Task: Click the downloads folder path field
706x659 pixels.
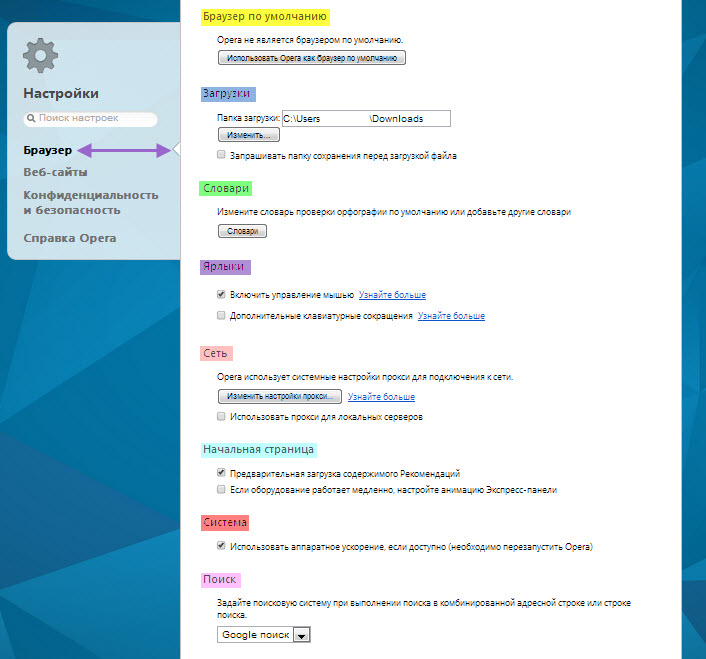Action: point(366,118)
